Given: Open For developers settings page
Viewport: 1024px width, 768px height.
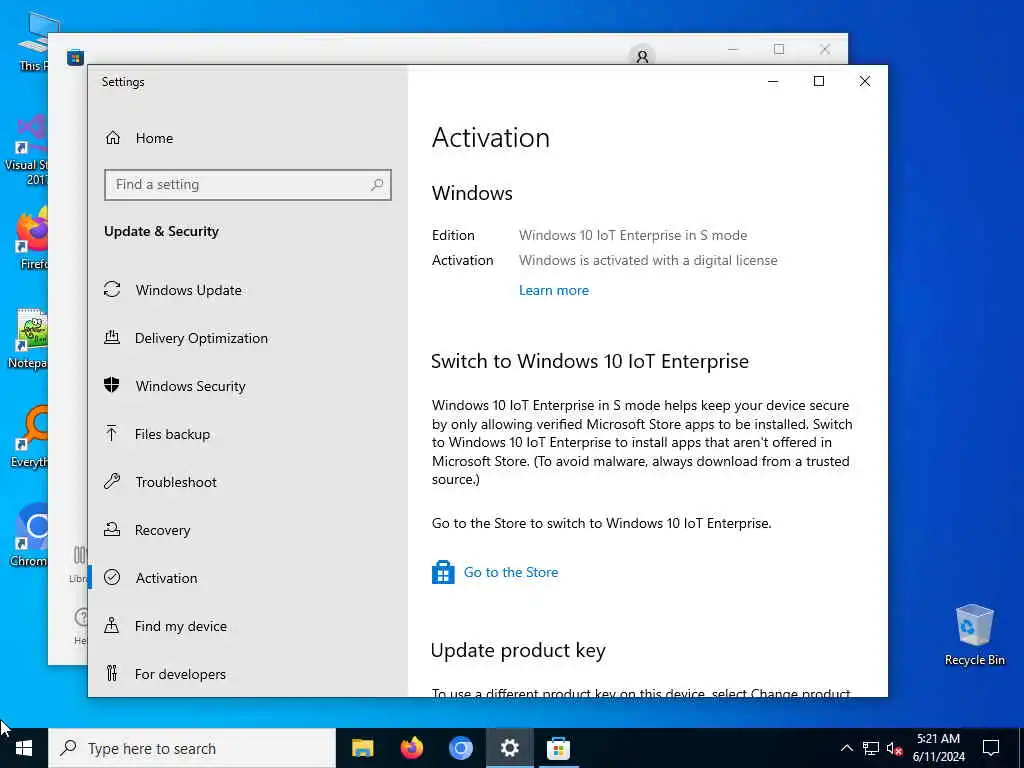Looking at the screenshot, I should [x=248, y=673].
